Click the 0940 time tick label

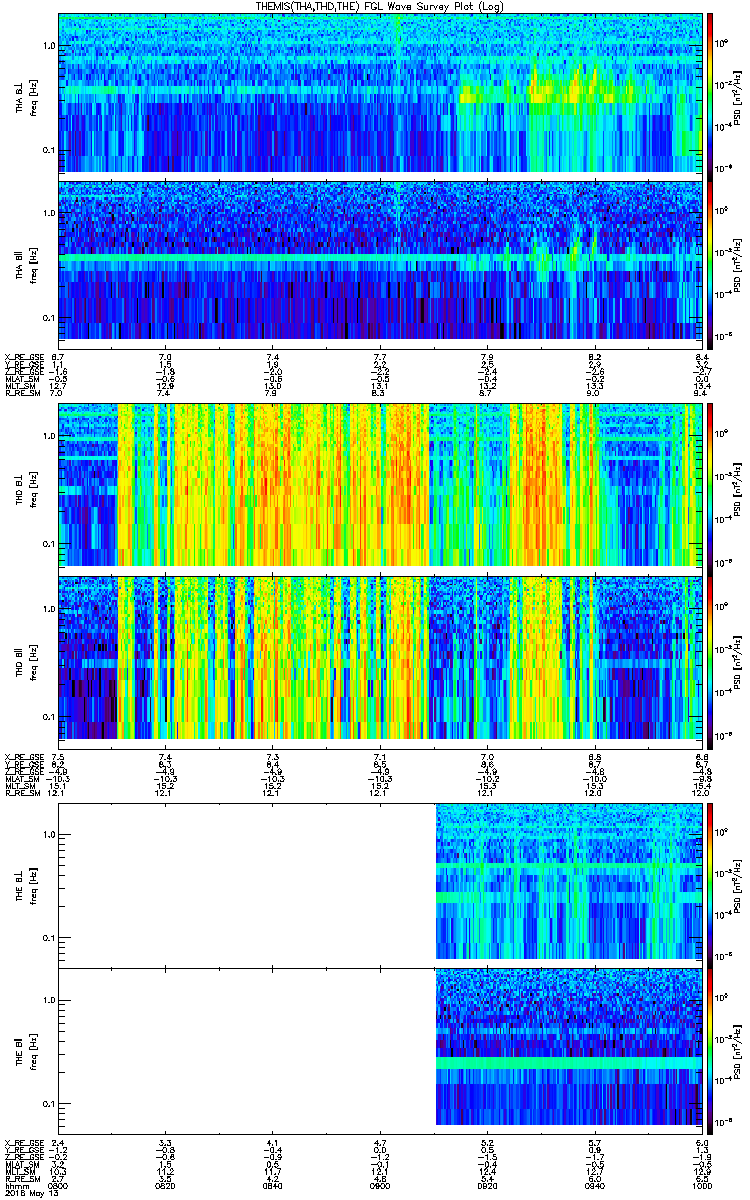[595, 1186]
